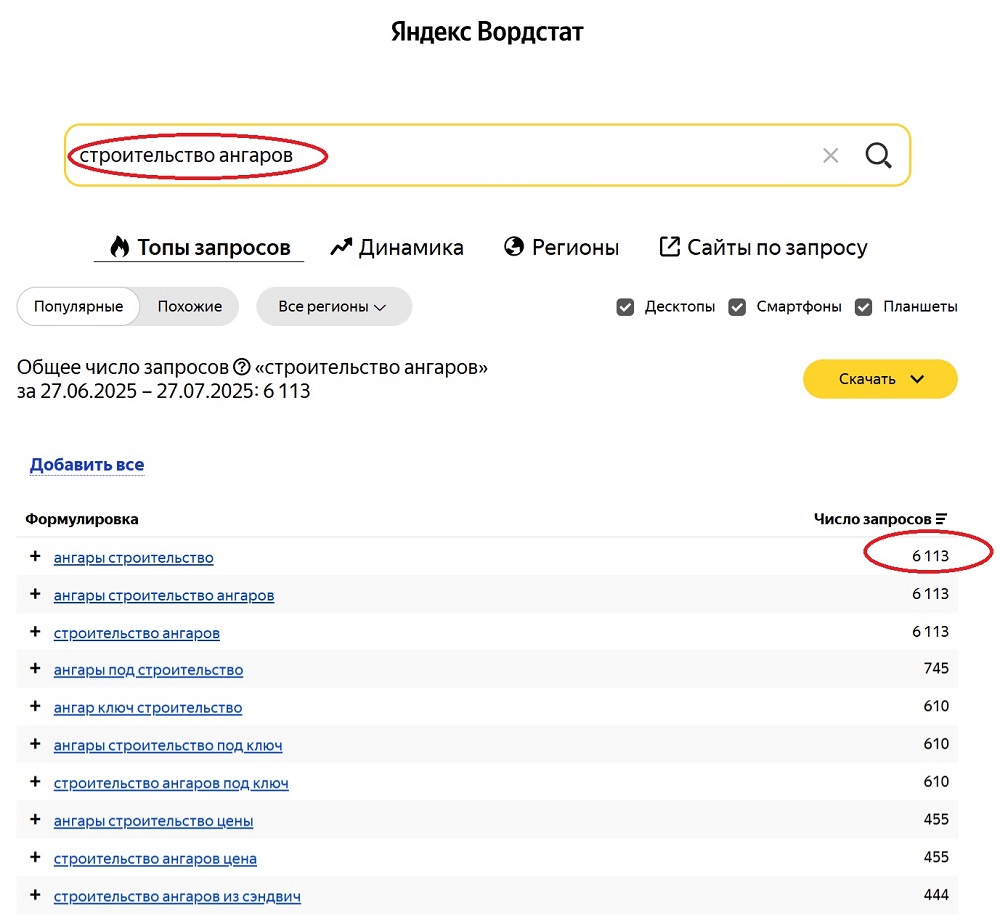Image resolution: width=1000 pixels, height=920 pixels.
Task: Add 'ангары строительство ангаров' via plus icon
Action: coord(35,594)
